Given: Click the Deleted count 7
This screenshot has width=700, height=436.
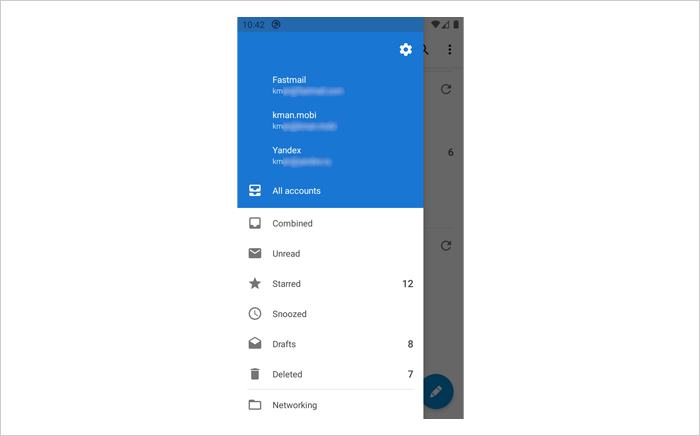Looking at the screenshot, I should click(x=410, y=374).
